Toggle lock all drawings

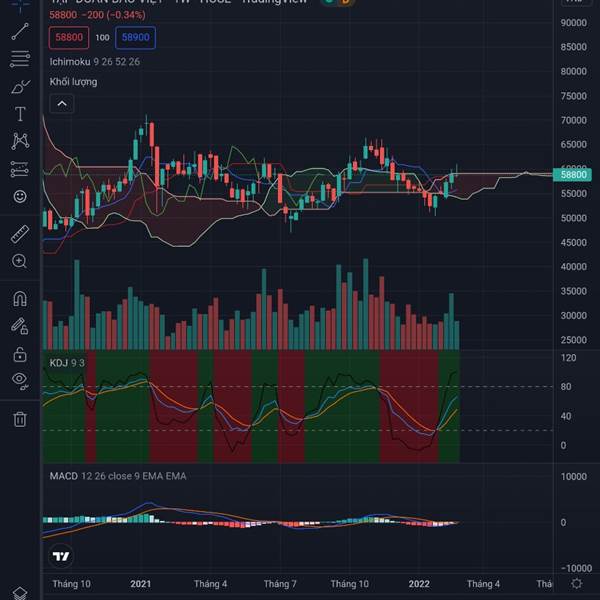click(20, 354)
